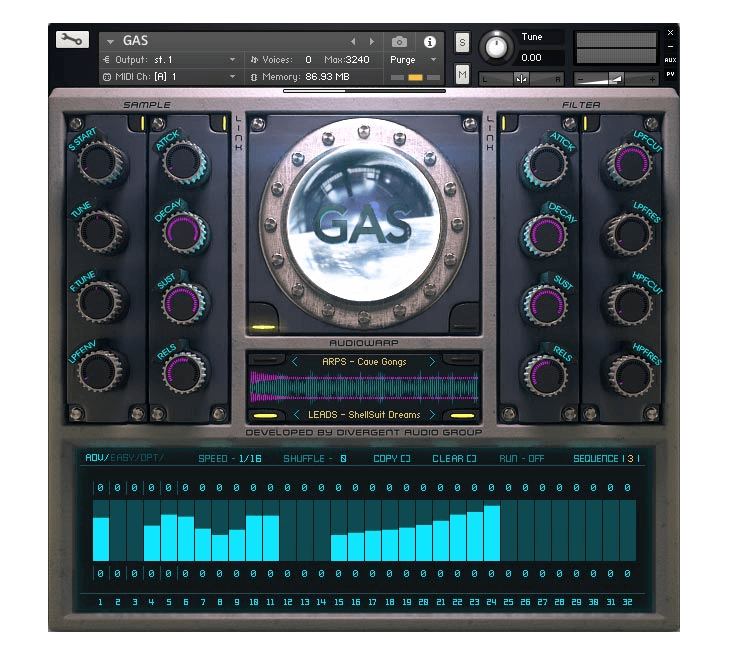Click the Tune value 0.00 field
This screenshot has width=730, height=655.
pos(539,58)
